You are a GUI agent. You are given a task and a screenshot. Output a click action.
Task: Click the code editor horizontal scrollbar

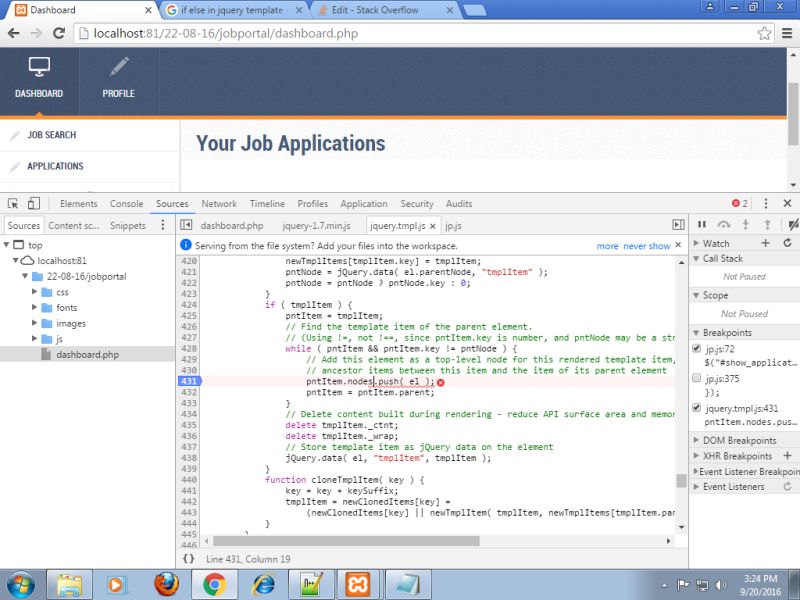coord(346,541)
